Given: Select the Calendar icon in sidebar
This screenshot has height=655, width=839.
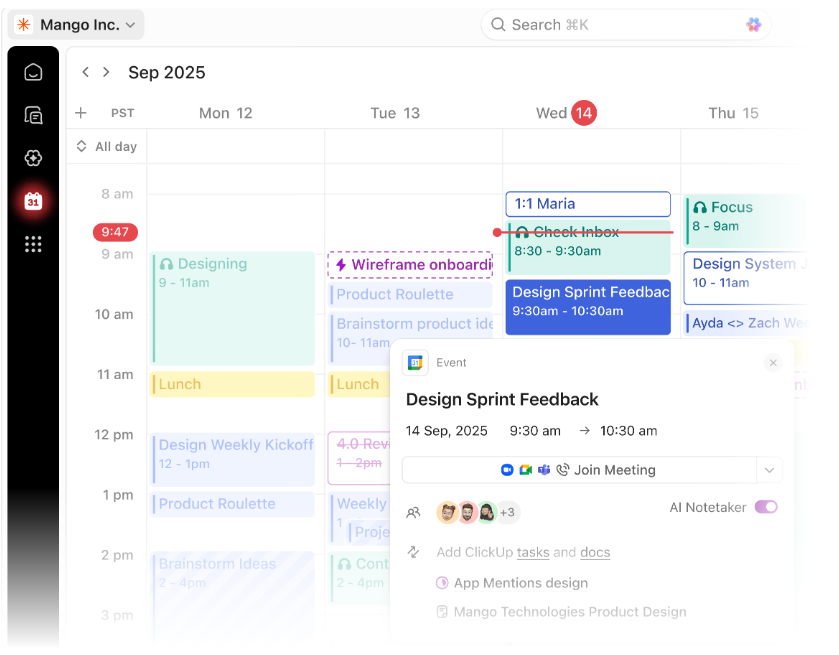Looking at the screenshot, I should tap(33, 201).
